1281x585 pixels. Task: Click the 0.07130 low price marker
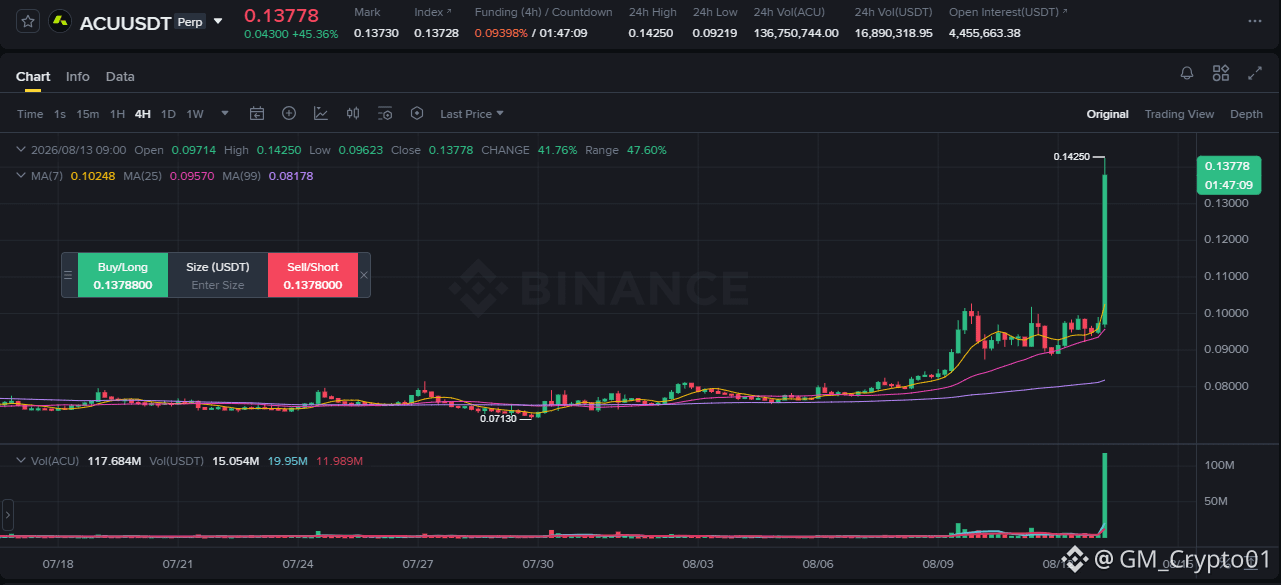(498, 419)
